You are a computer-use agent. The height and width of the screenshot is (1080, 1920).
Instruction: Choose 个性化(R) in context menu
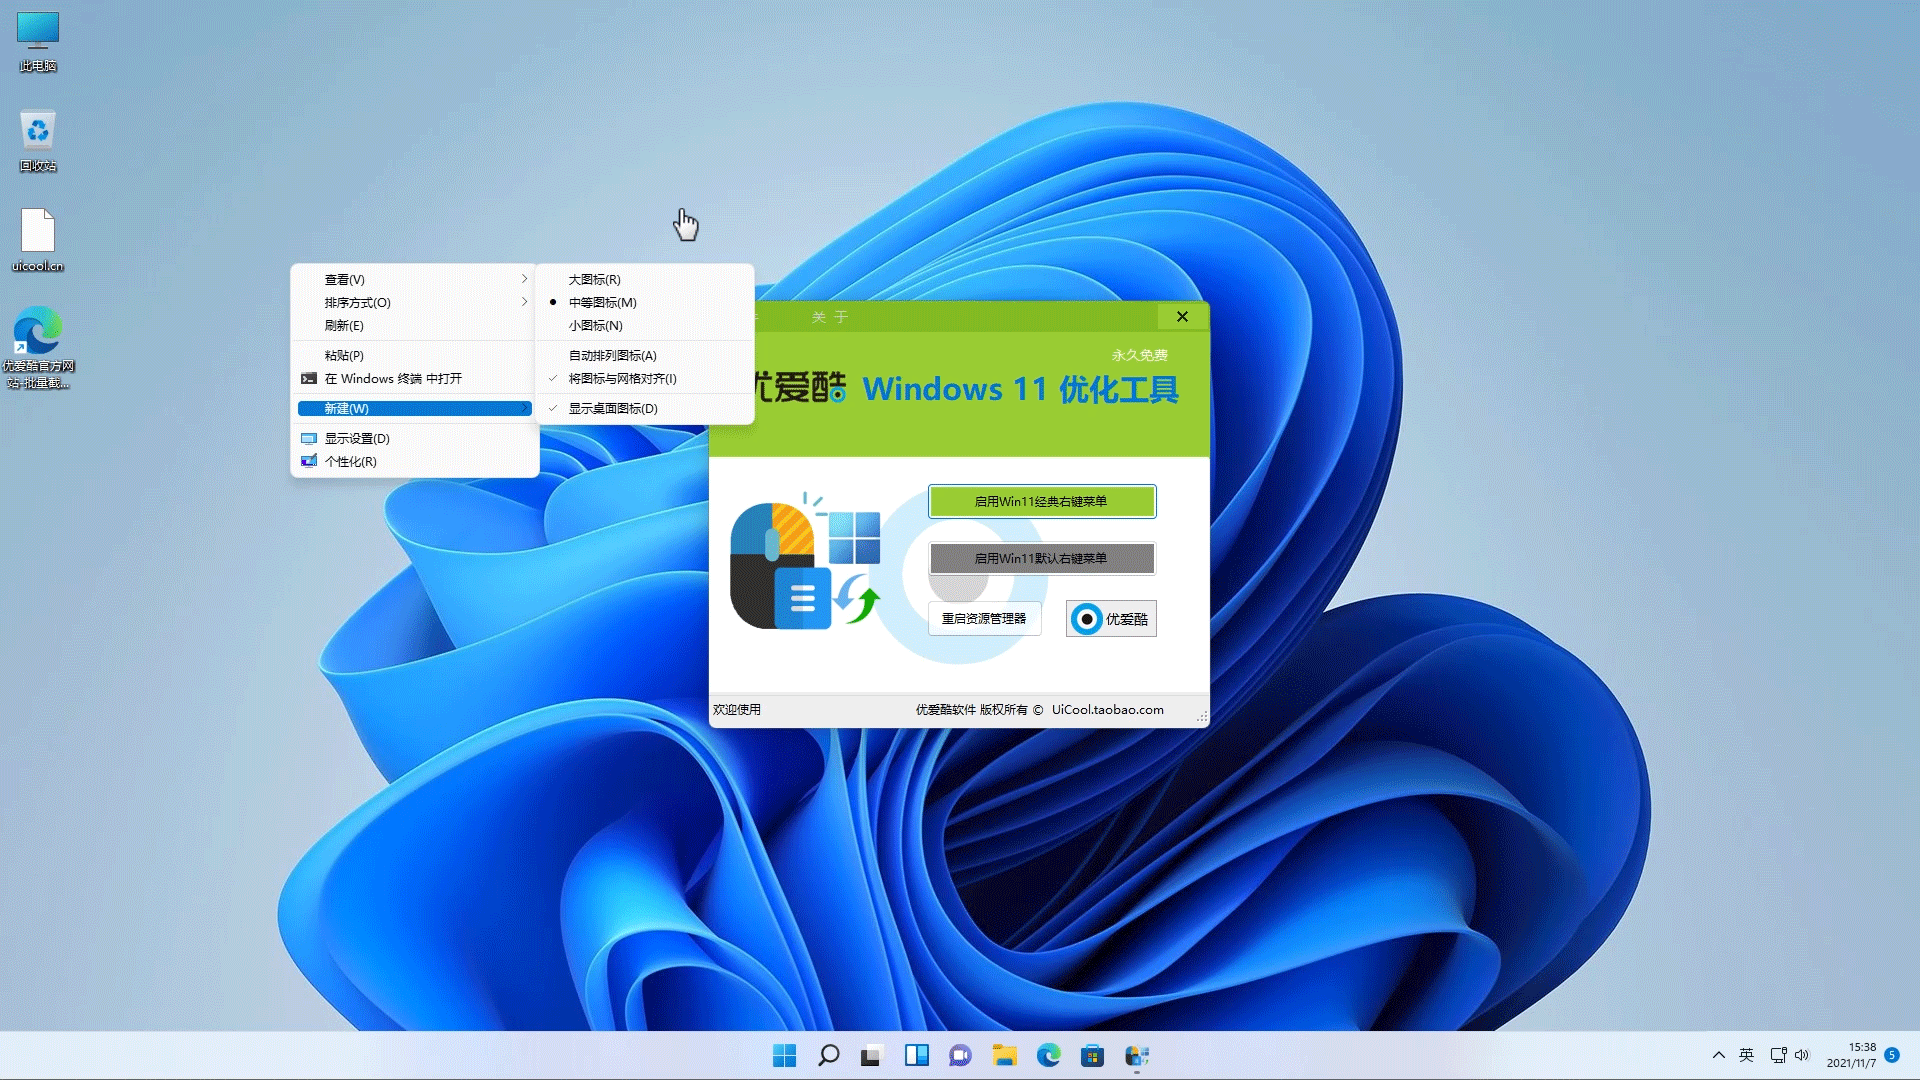click(350, 462)
